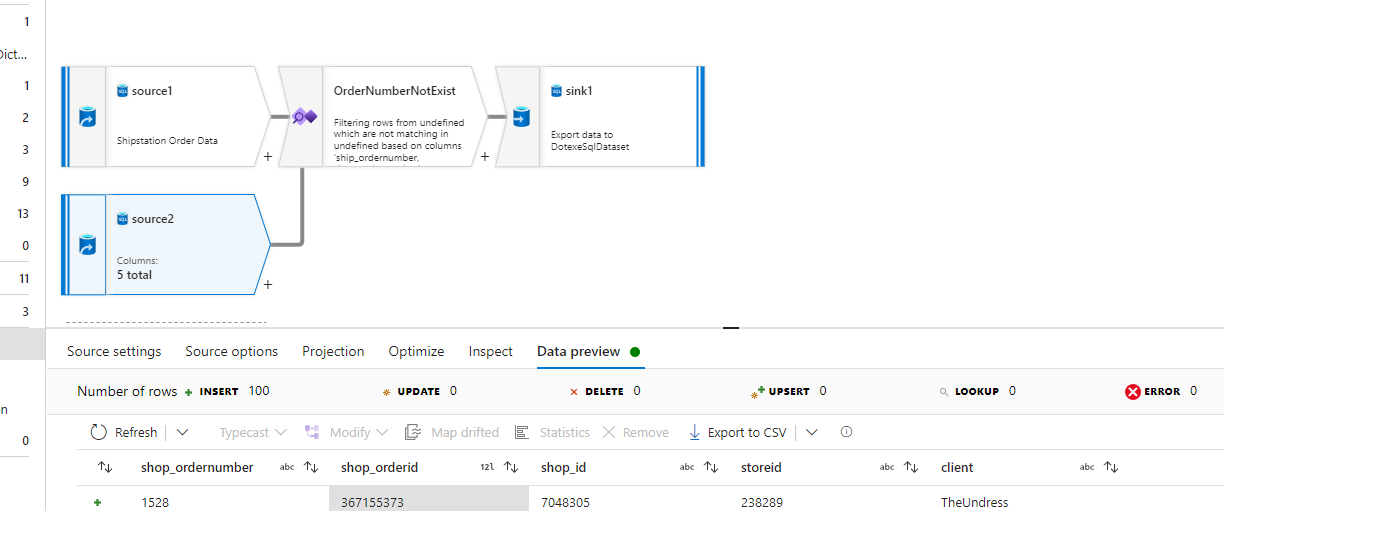Select the sink1 node title
This screenshot has width=1391, height=540.
[581, 91]
